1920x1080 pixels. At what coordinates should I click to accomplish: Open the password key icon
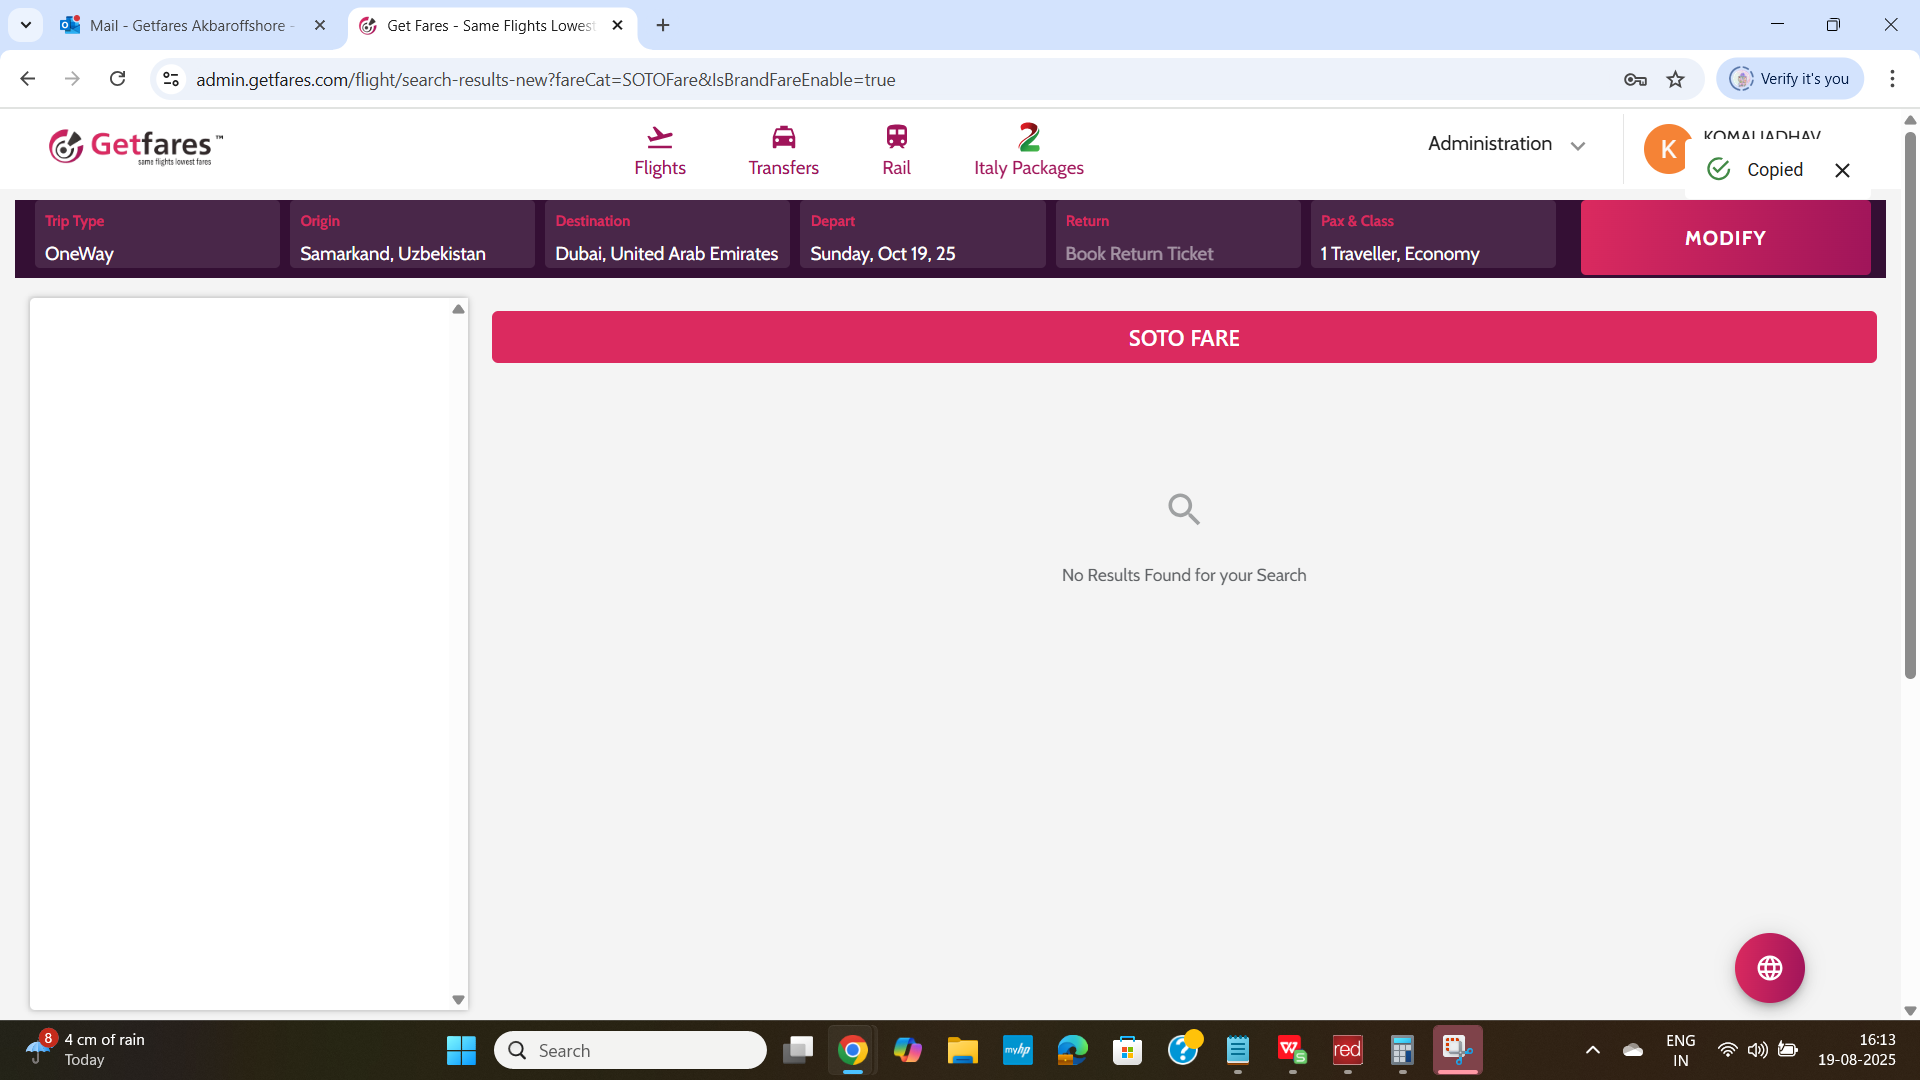(1635, 80)
